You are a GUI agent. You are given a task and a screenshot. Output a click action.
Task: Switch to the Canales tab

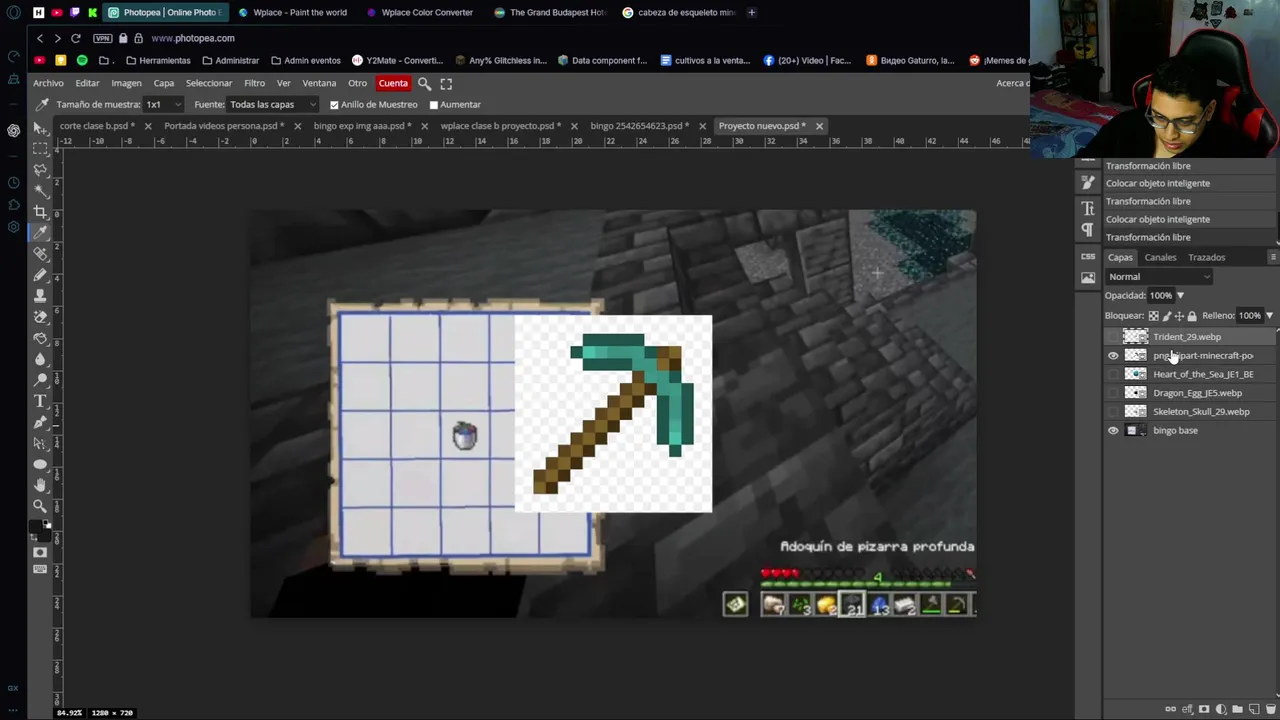click(x=1160, y=258)
